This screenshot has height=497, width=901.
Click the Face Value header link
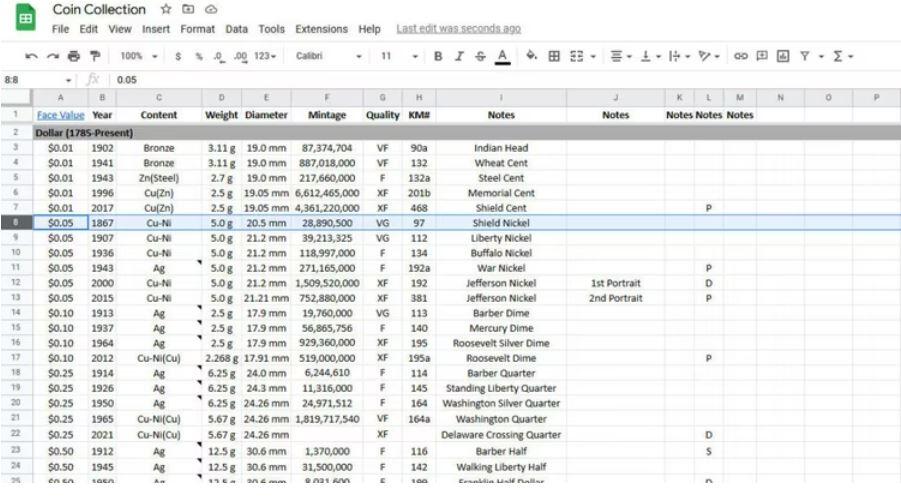tap(61, 115)
